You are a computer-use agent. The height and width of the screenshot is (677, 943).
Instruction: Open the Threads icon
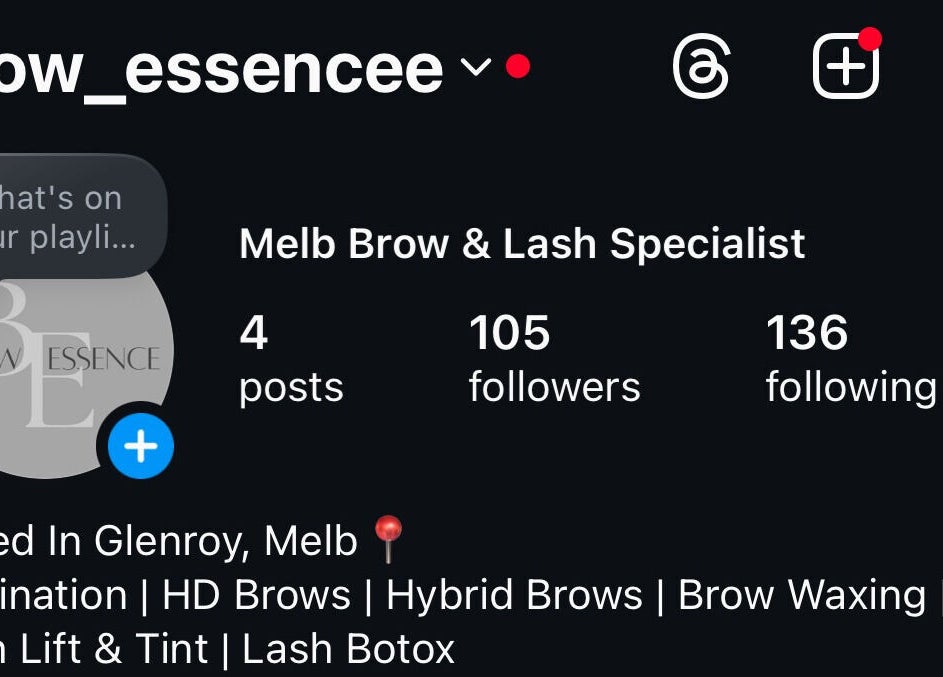(x=701, y=67)
